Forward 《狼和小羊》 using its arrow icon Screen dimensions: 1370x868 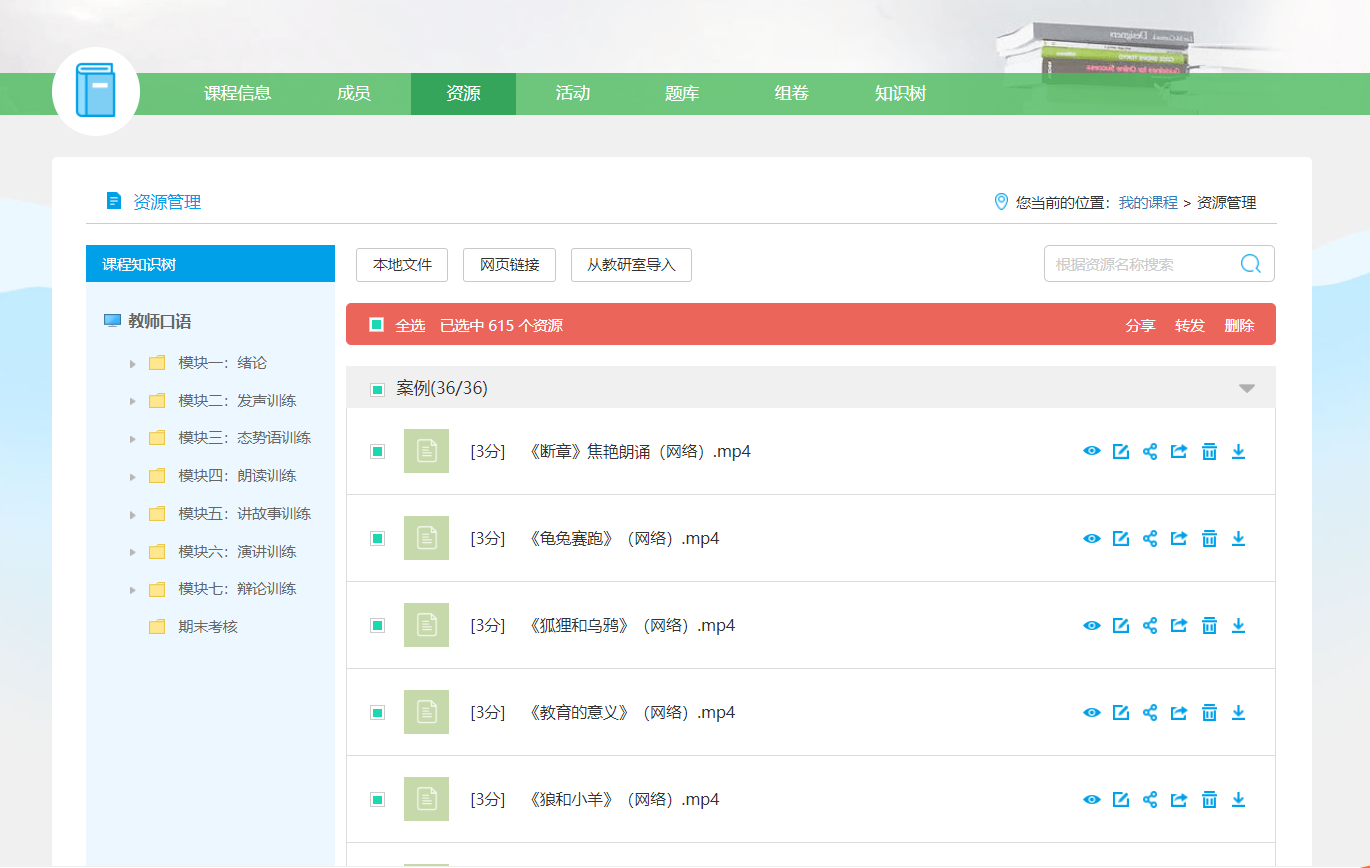[x=1179, y=799]
